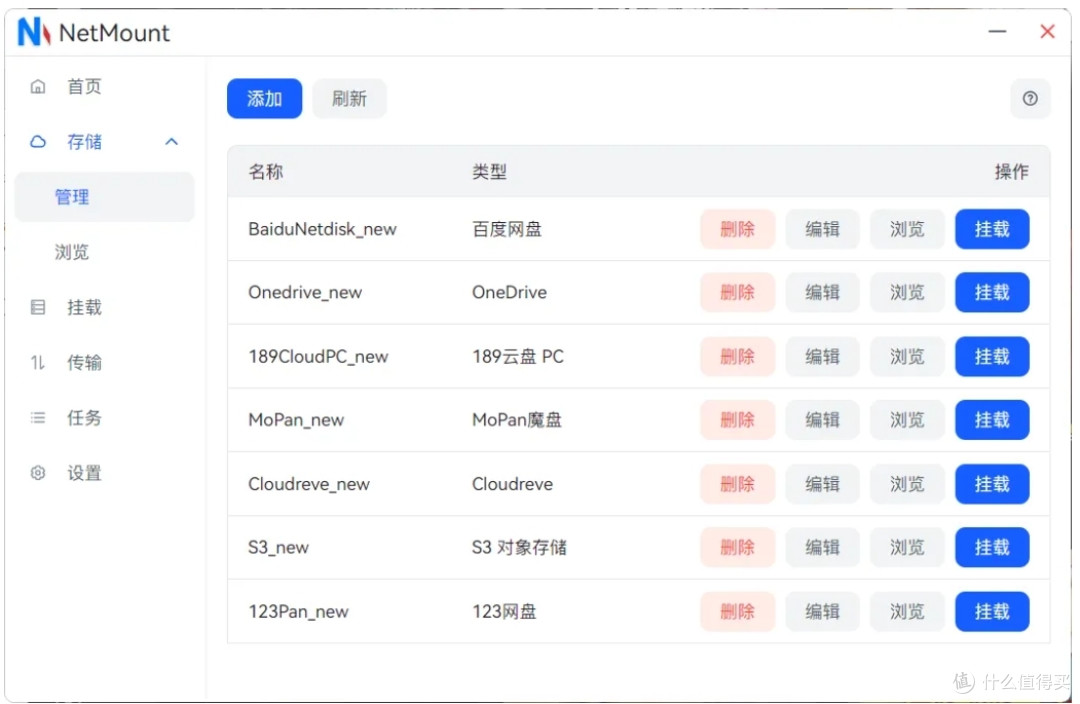The image size is (1080, 704).
Task: Open the help icon at top right
Action: click(x=1031, y=98)
